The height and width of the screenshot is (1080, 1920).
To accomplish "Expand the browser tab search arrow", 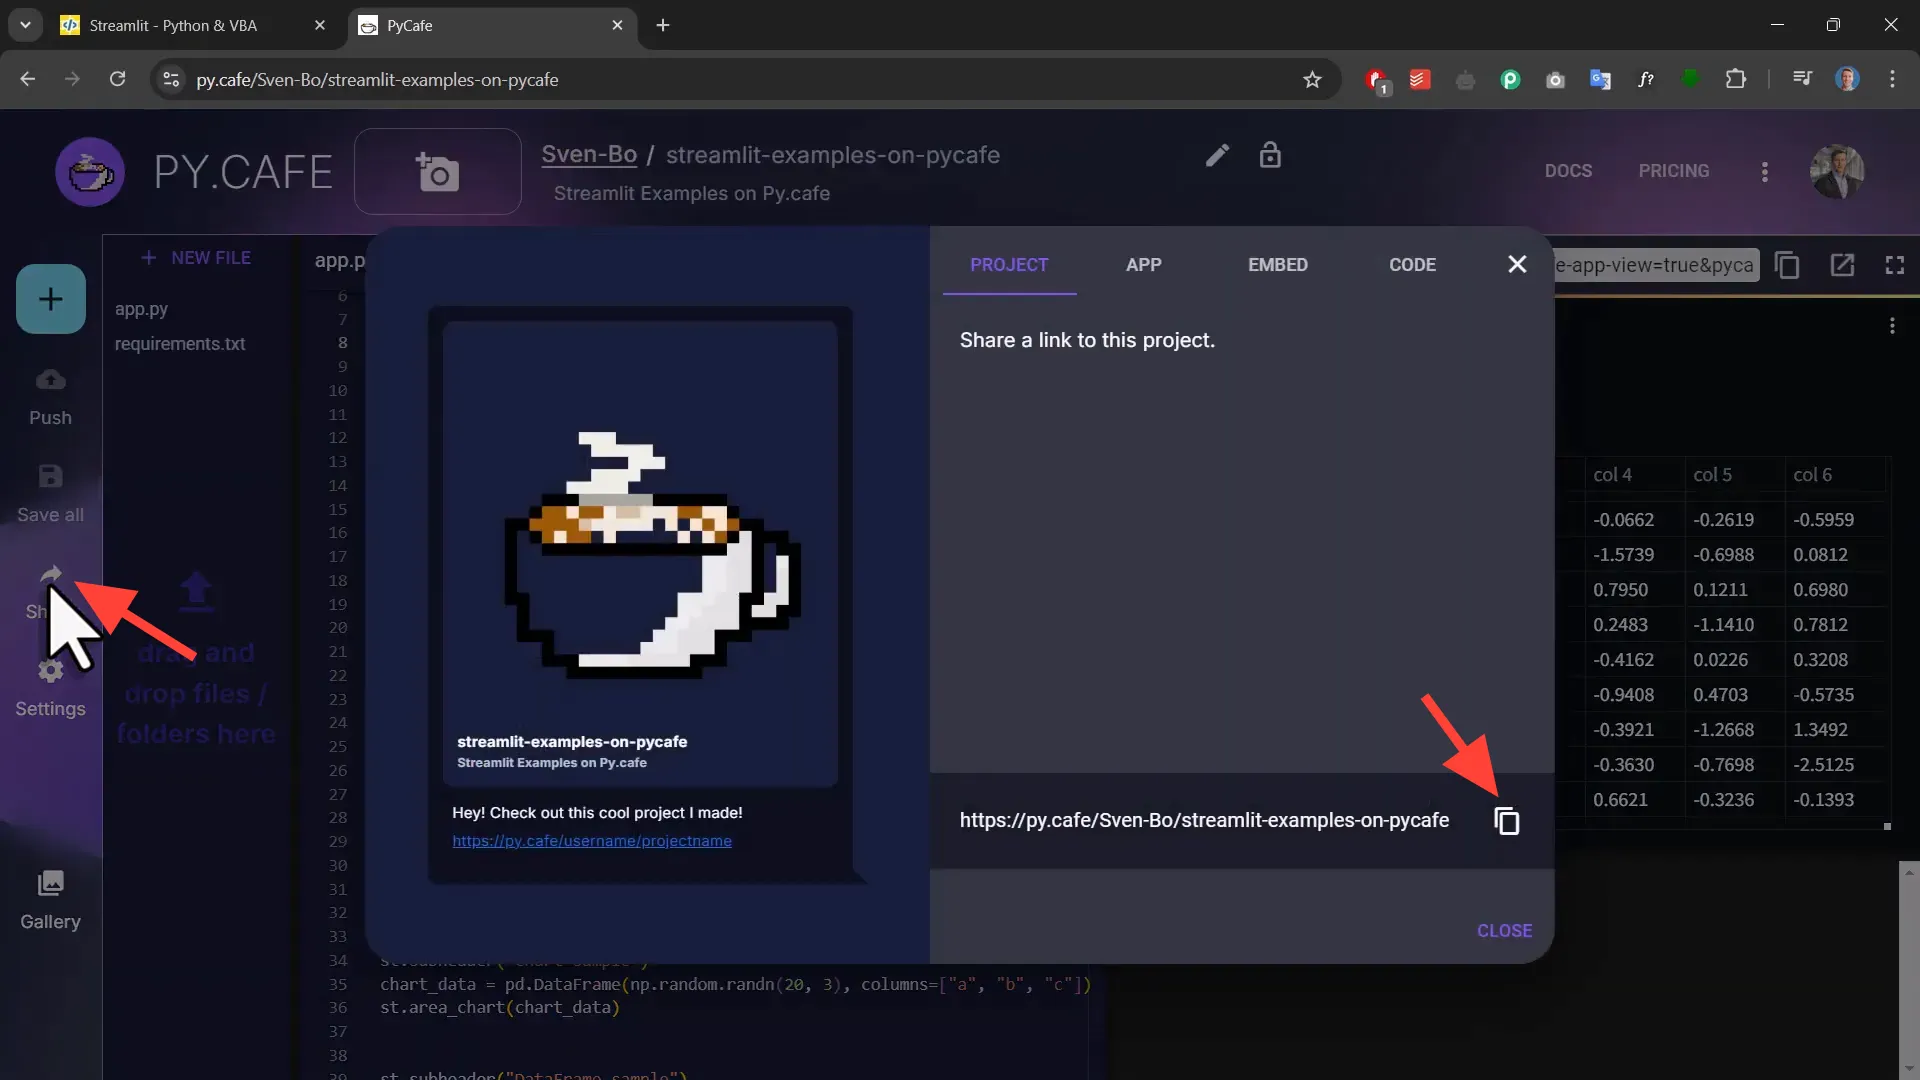I will (25, 24).
